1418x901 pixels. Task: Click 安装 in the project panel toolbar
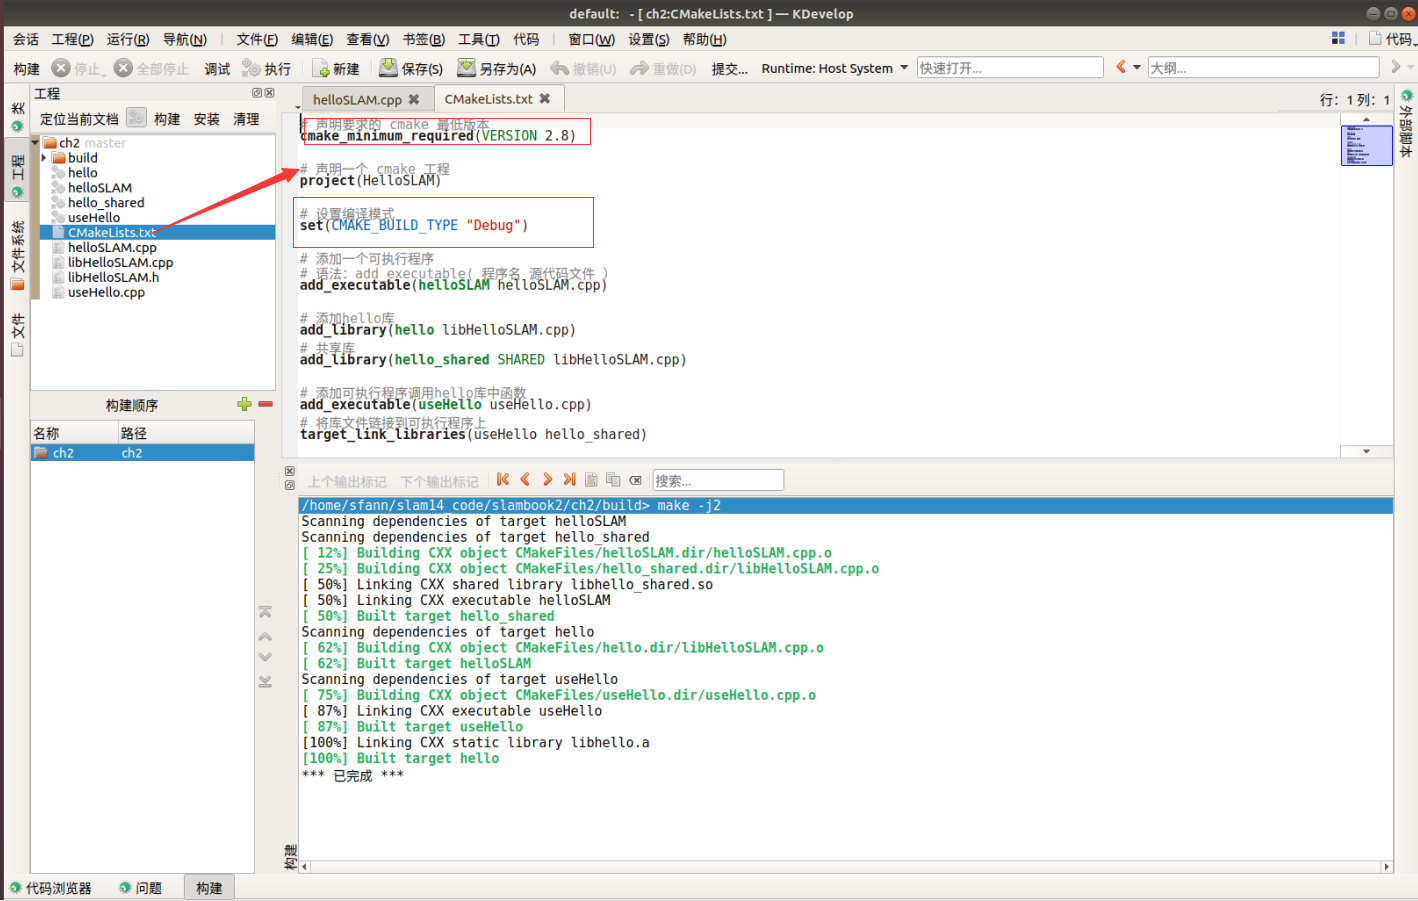[x=207, y=119]
